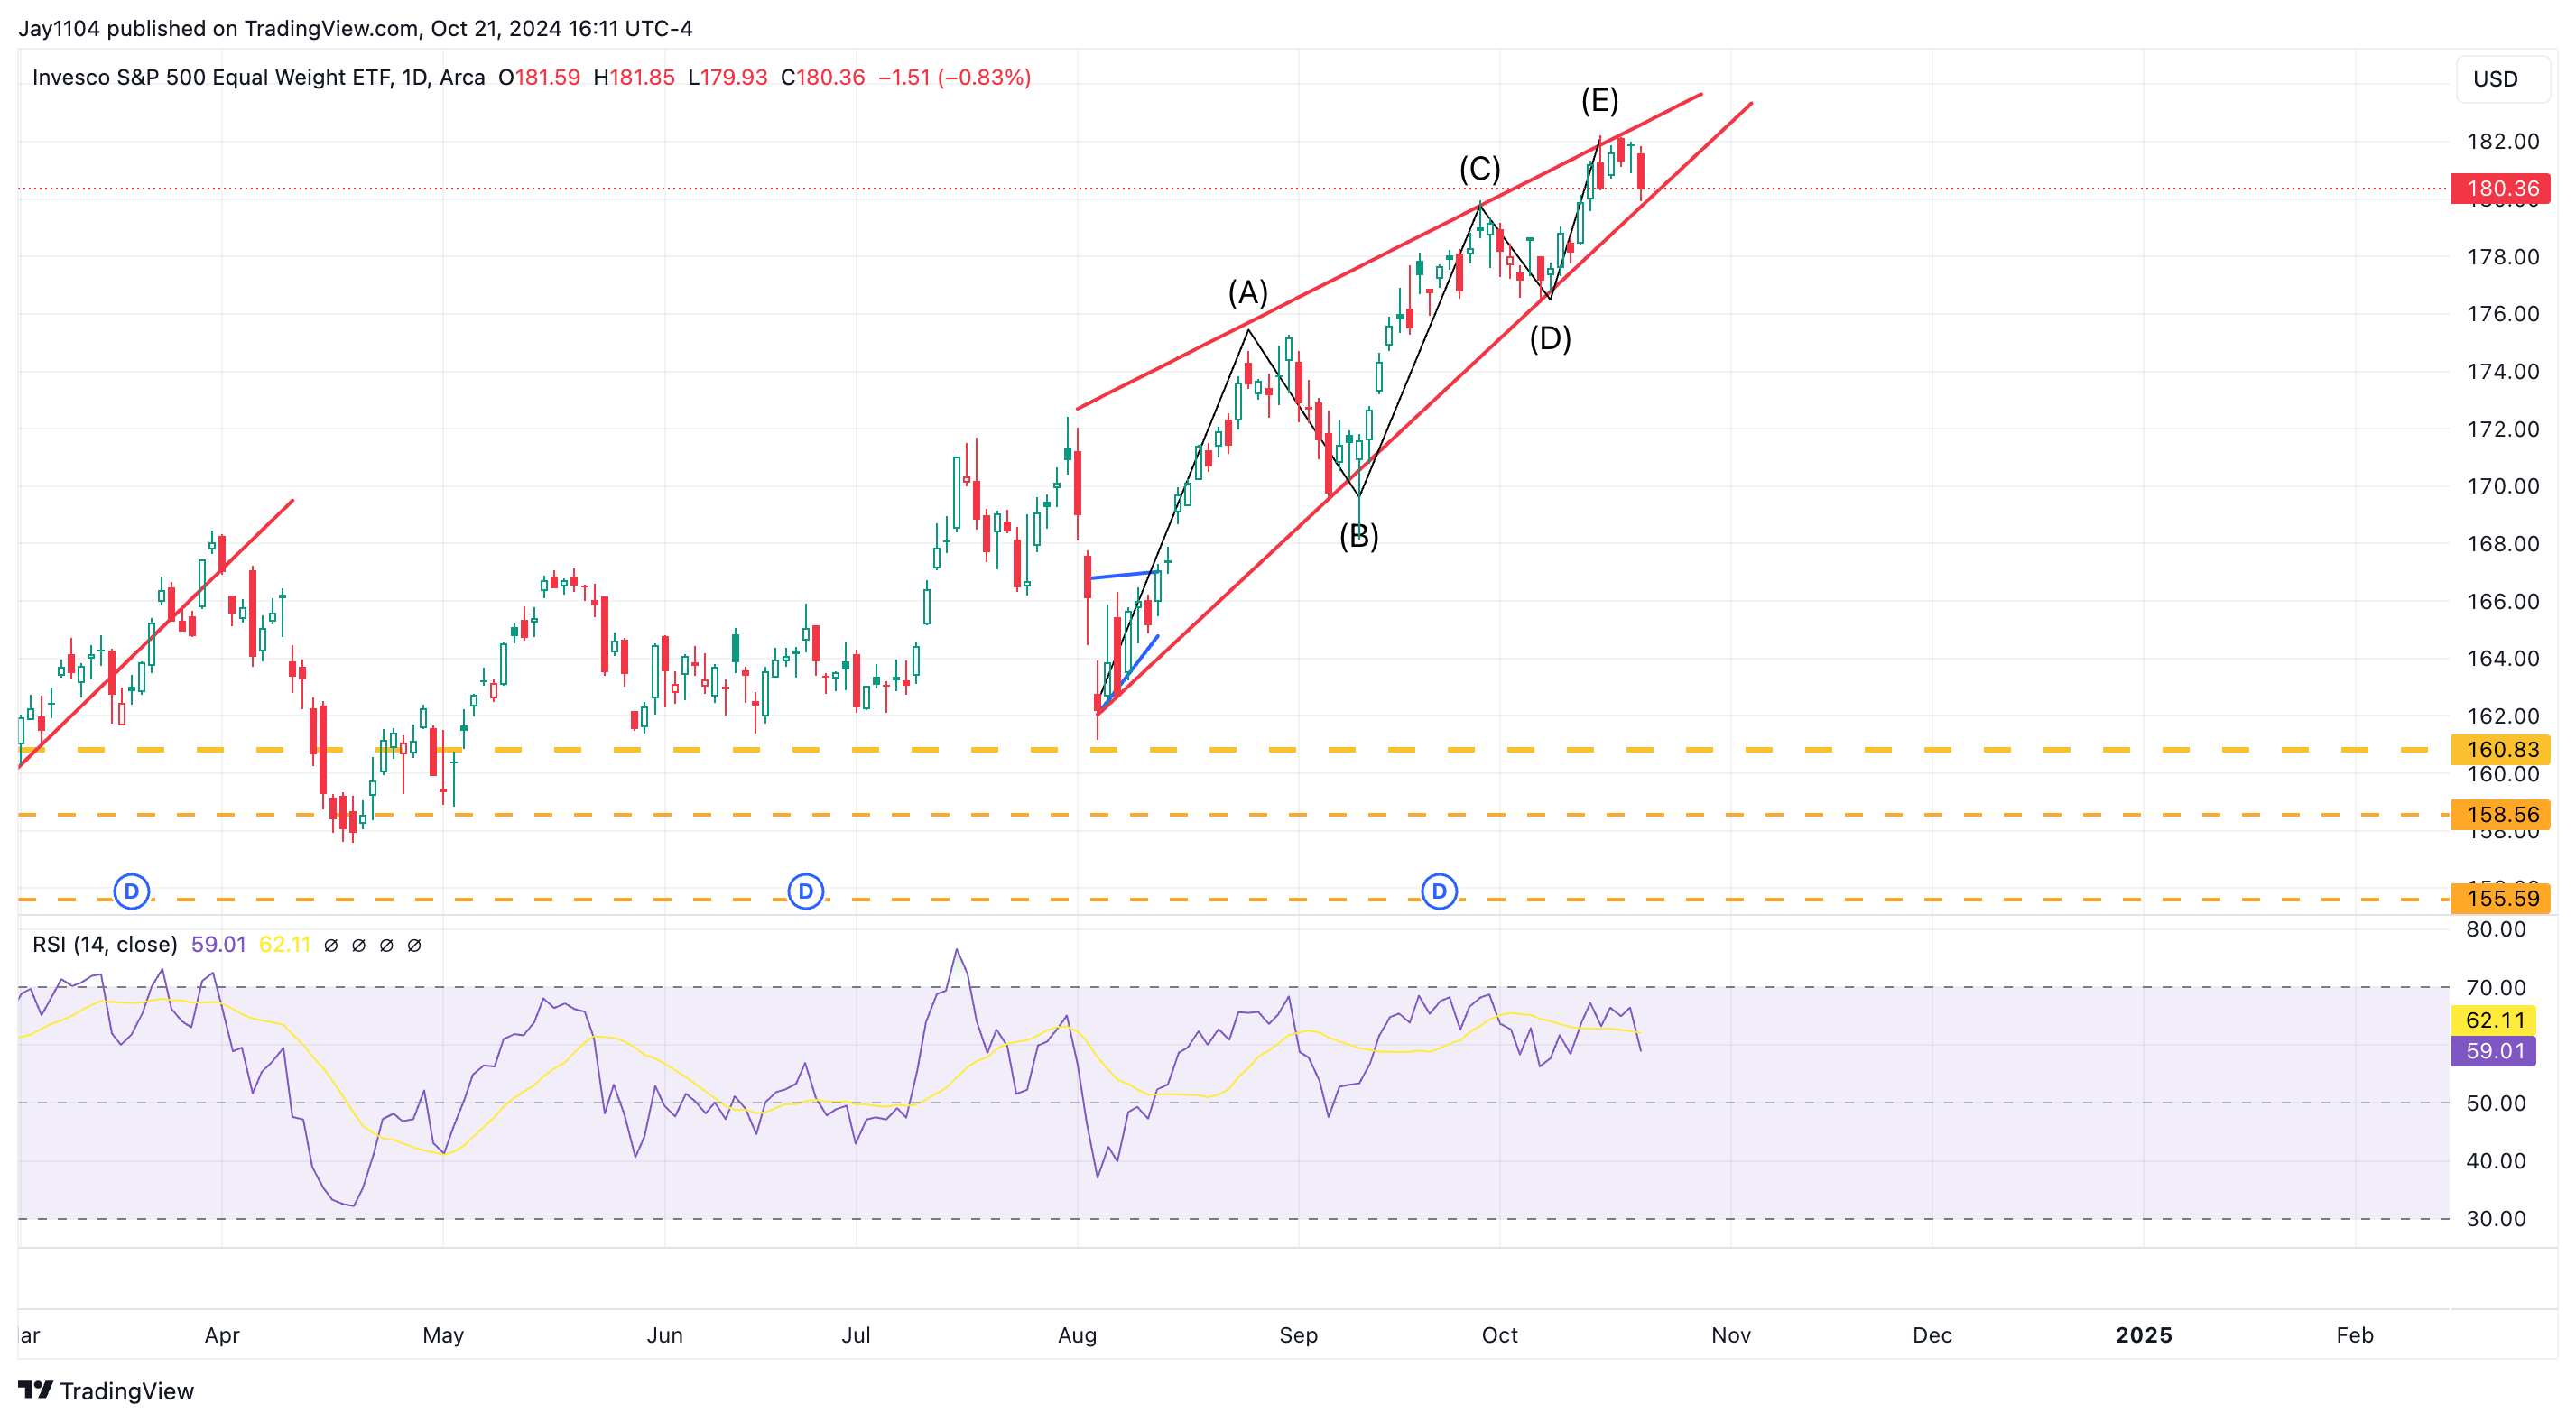Click the RSI value label 59.01
Screen dimensions: 2576x1422
(2494, 1051)
